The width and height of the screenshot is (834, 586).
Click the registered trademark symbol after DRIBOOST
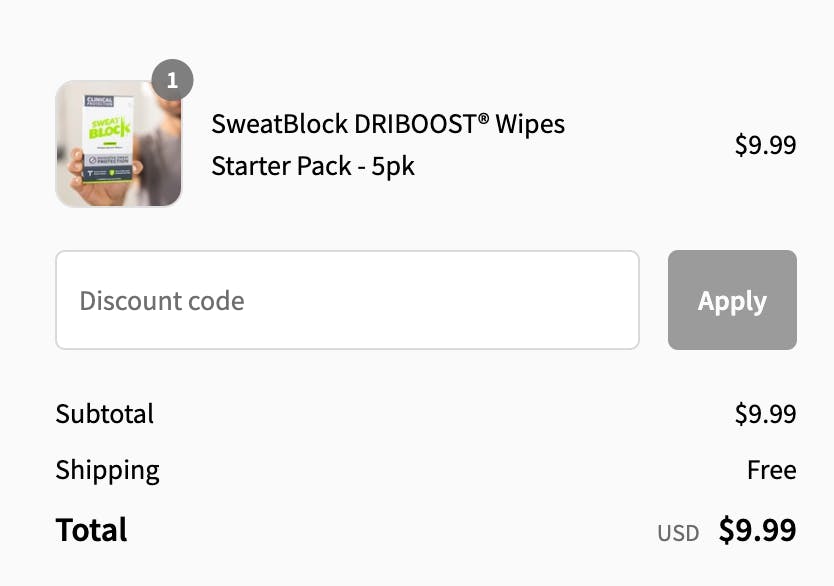[x=483, y=119]
